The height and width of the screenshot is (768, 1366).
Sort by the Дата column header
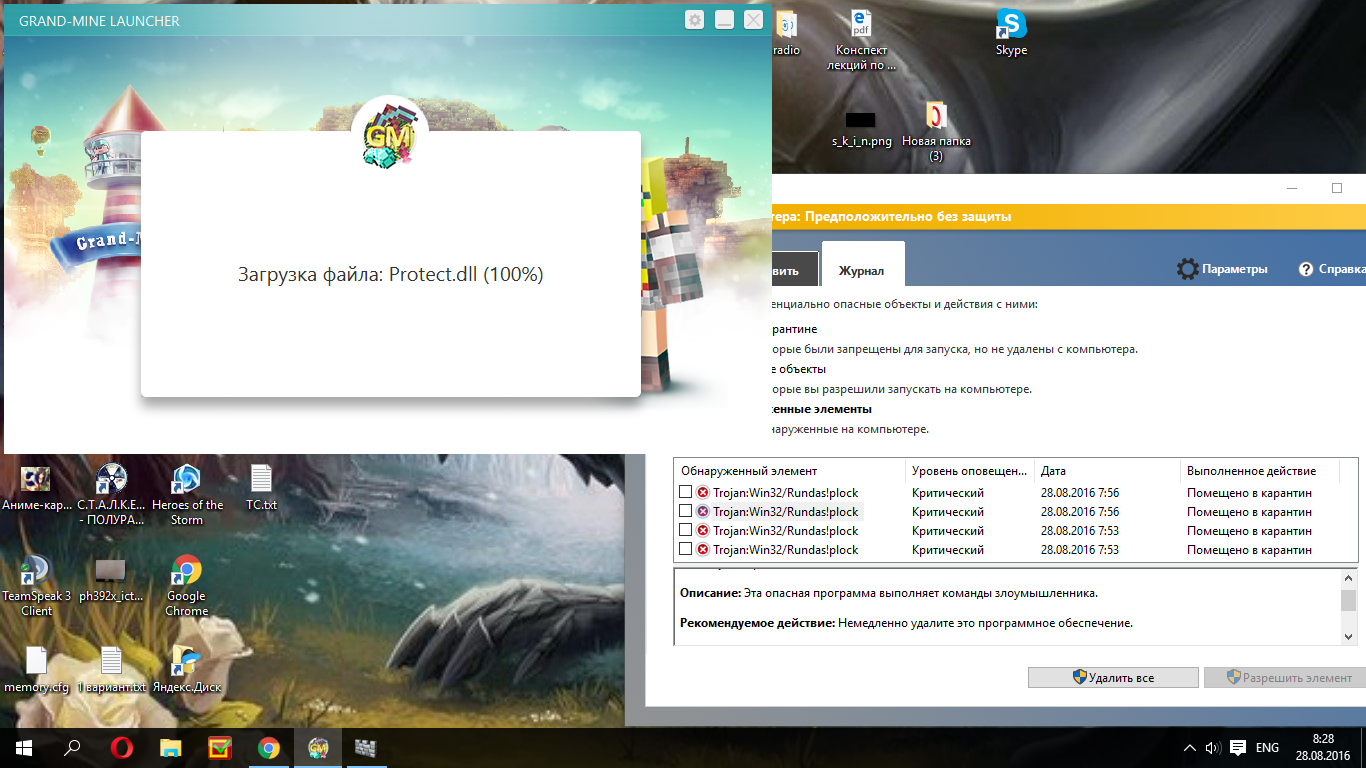click(x=1107, y=471)
